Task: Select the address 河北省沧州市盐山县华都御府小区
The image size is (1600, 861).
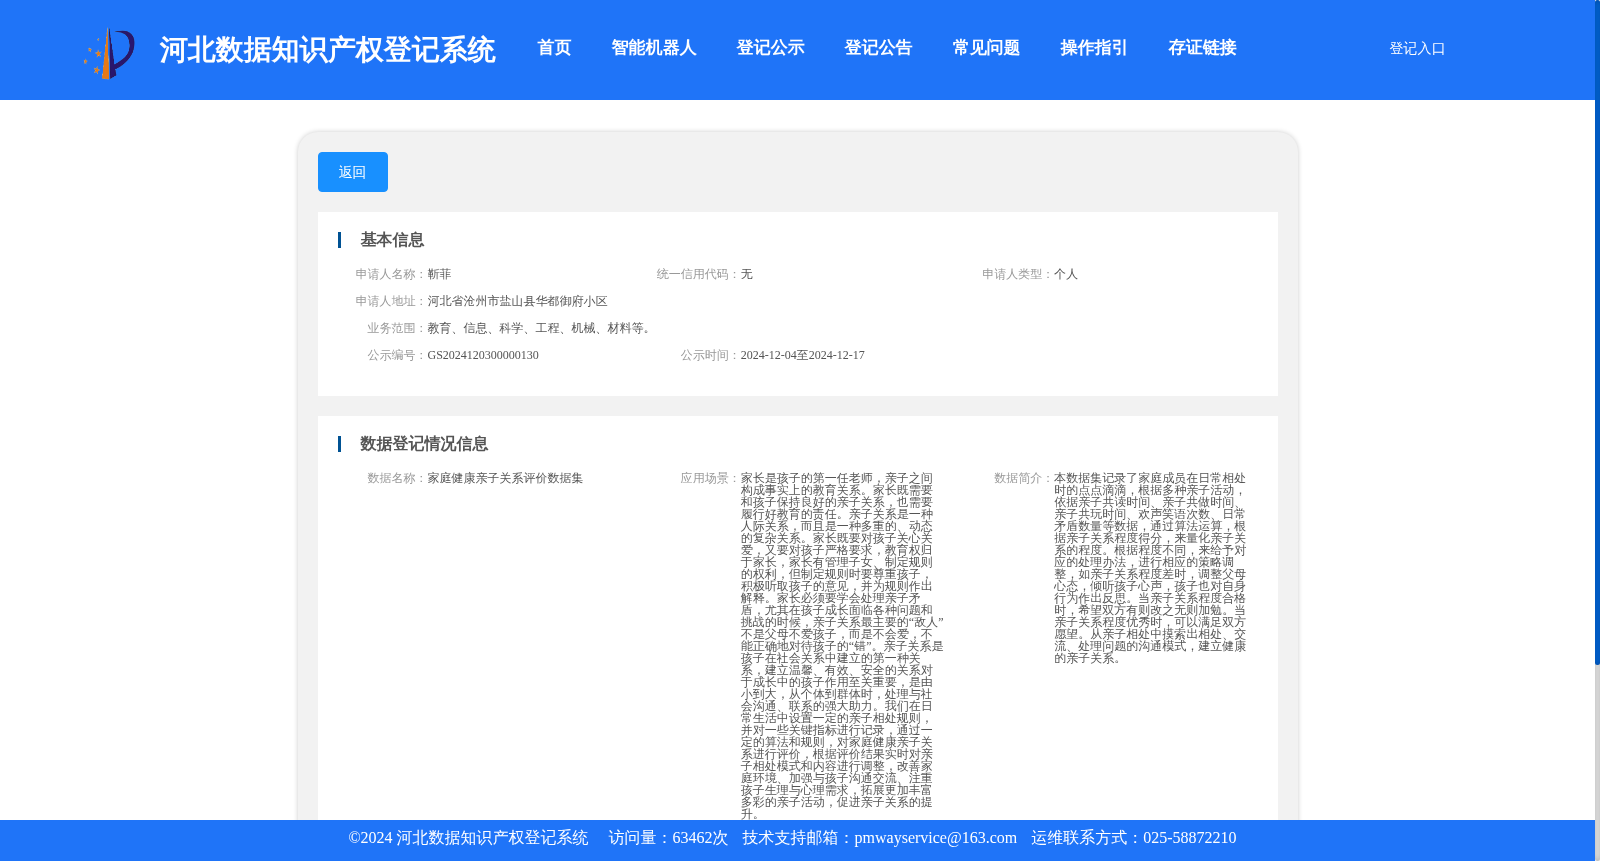Action: point(517,301)
